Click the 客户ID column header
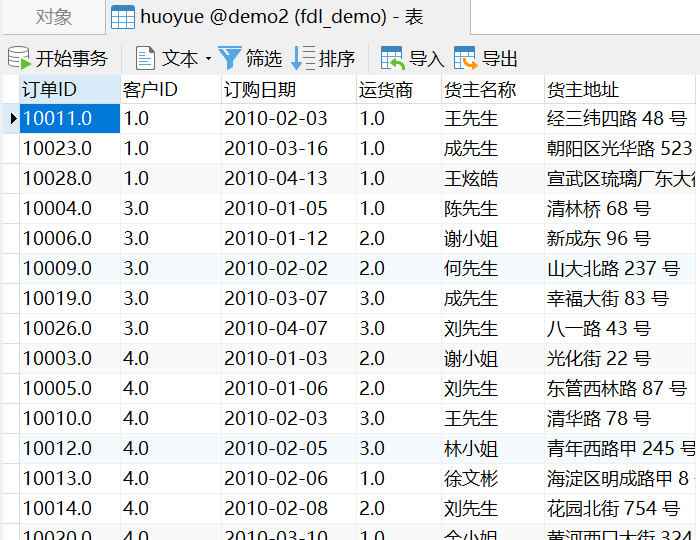This screenshot has width=700, height=540. click(x=171, y=90)
